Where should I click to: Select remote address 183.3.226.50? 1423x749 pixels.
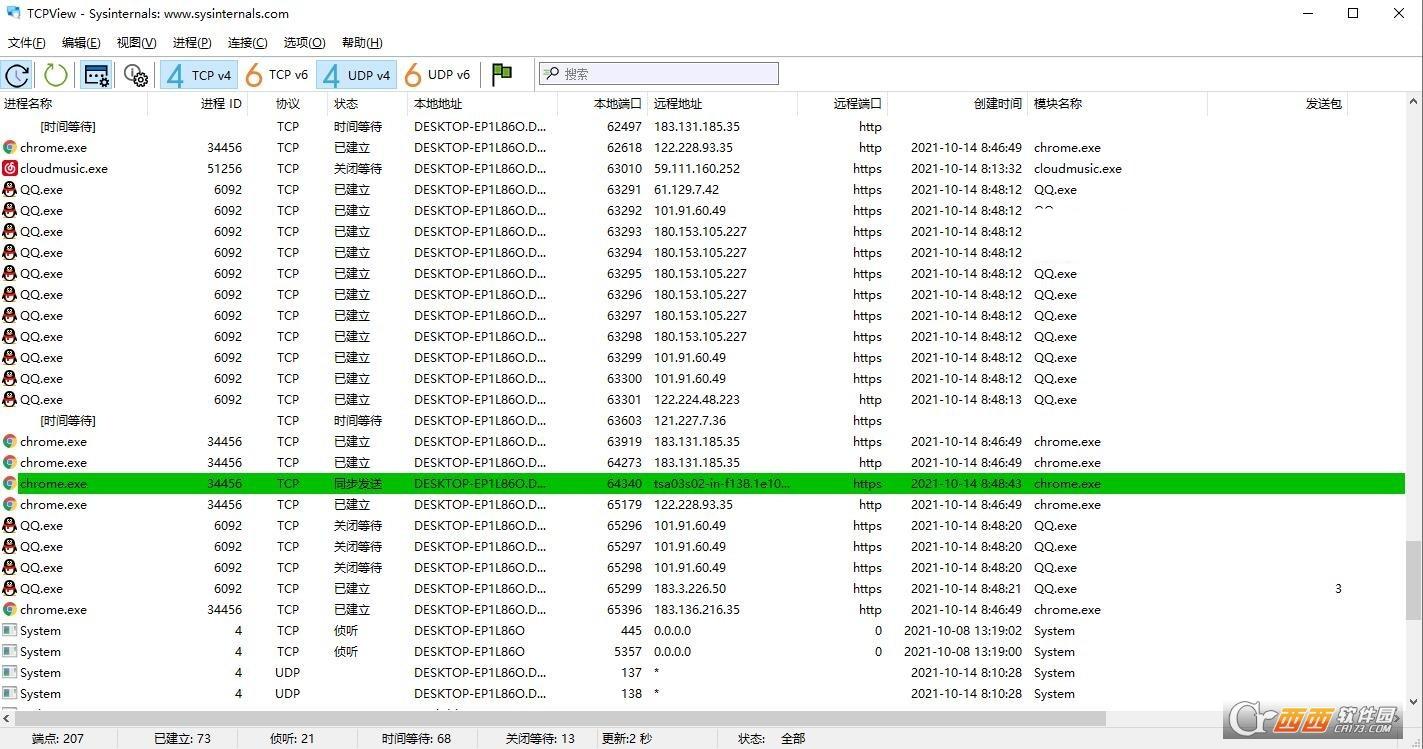(x=690, y=589)
